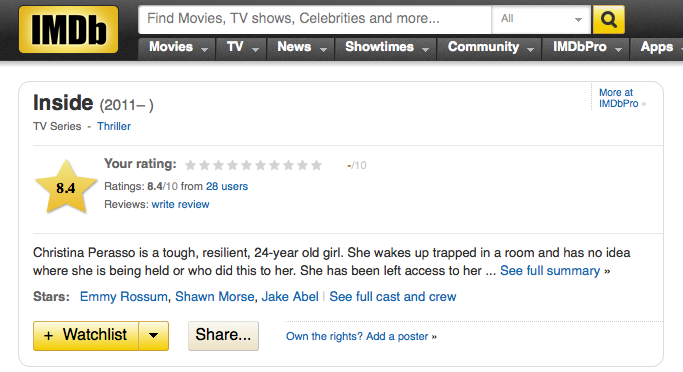Click the 28 users ratings link
The height and width of the screenshot is (372, 683).
point(227,186)
